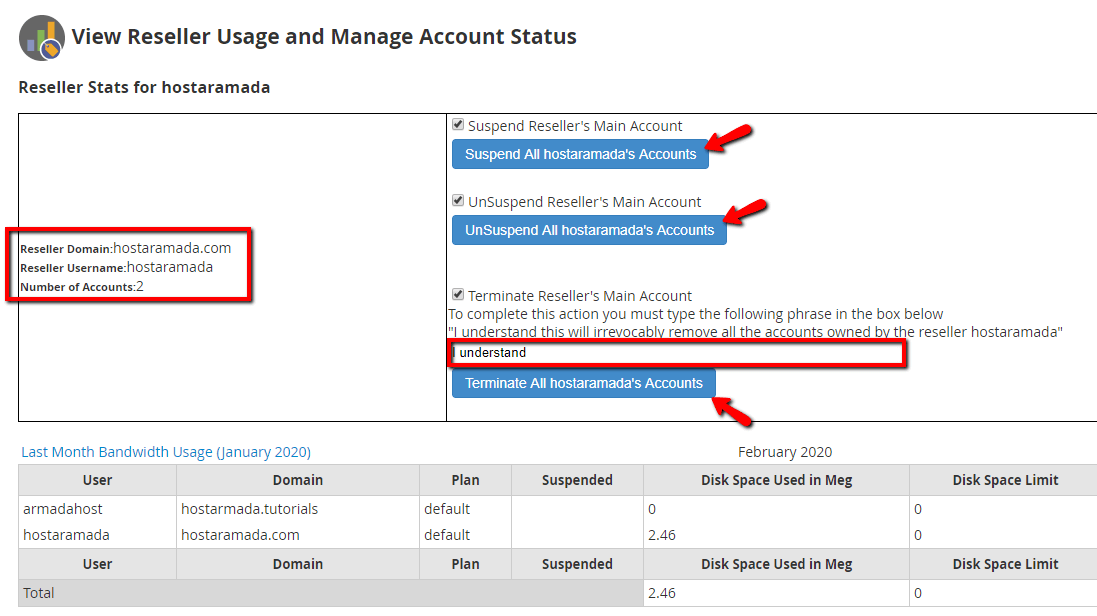This screenshot has height=616, width=1097.
Task: Toggle UnSuspend Reseller's Main Account checkbox
Action: (x=458, y=201)
